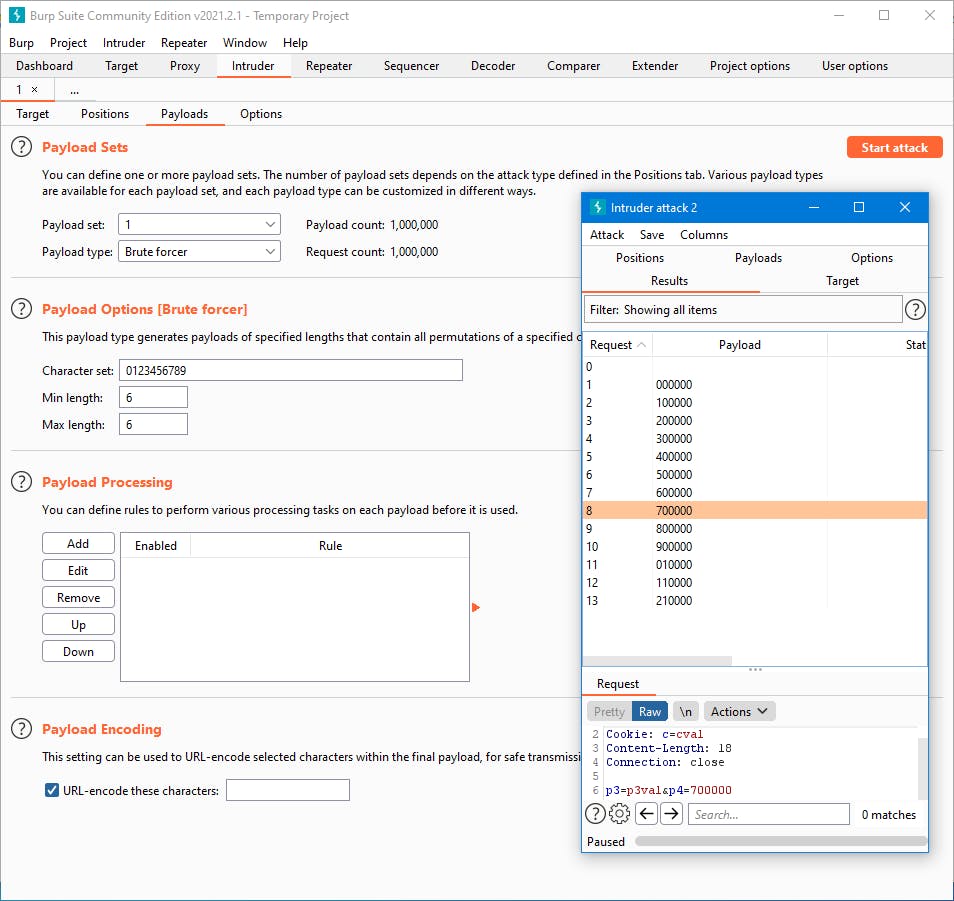Open search settings gear icon
This screenshot has height=901, width=954.
coord(620,814)
